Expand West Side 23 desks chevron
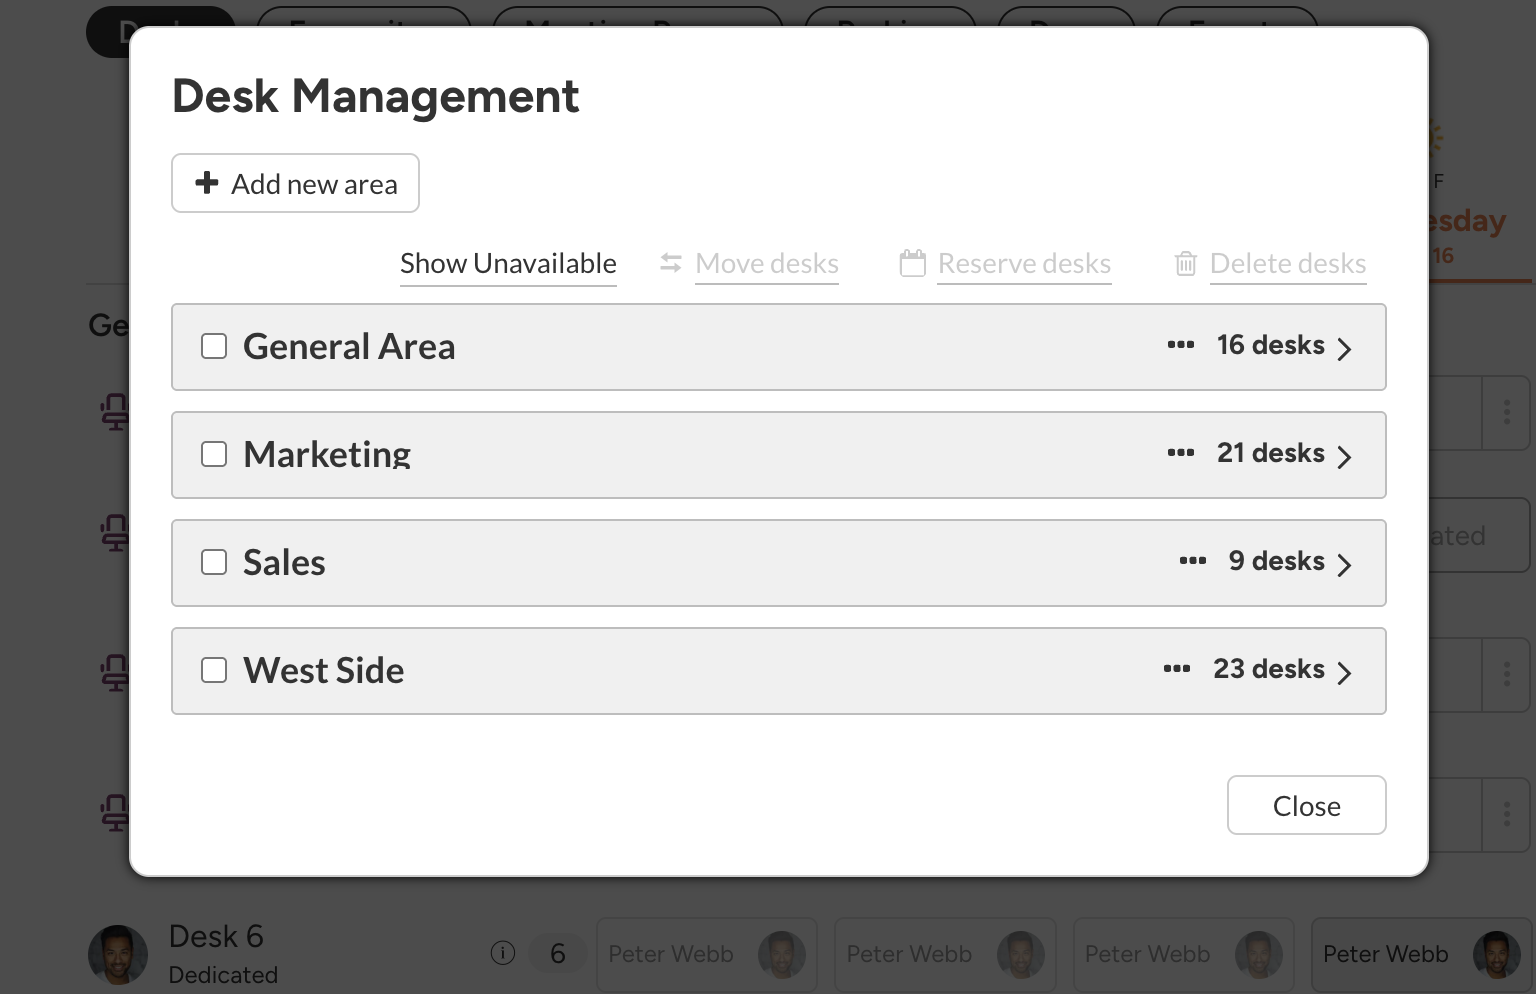Image resolution: width=1536 pixels, height=994 pixels. pyautogui.click(x=1345, y=672)
